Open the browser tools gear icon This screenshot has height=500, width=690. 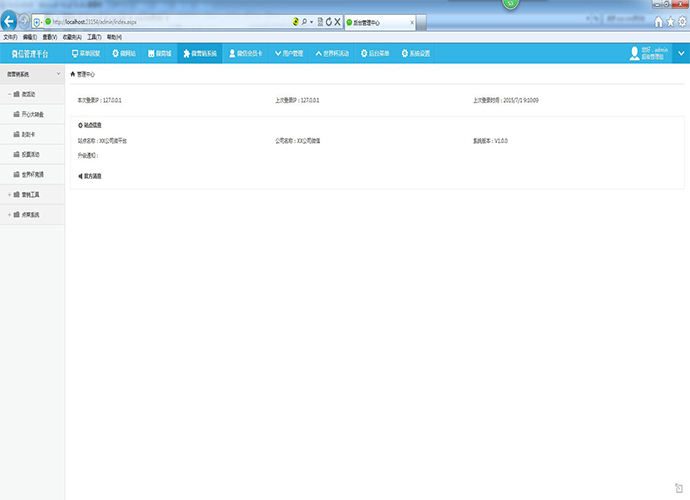click(682, 22)
